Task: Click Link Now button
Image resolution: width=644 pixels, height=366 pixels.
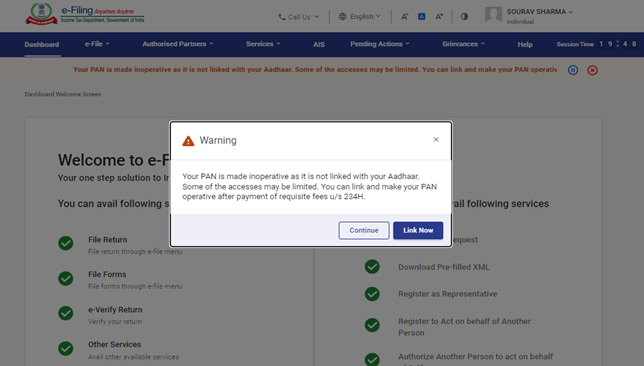Action: (x=418, y=230)
